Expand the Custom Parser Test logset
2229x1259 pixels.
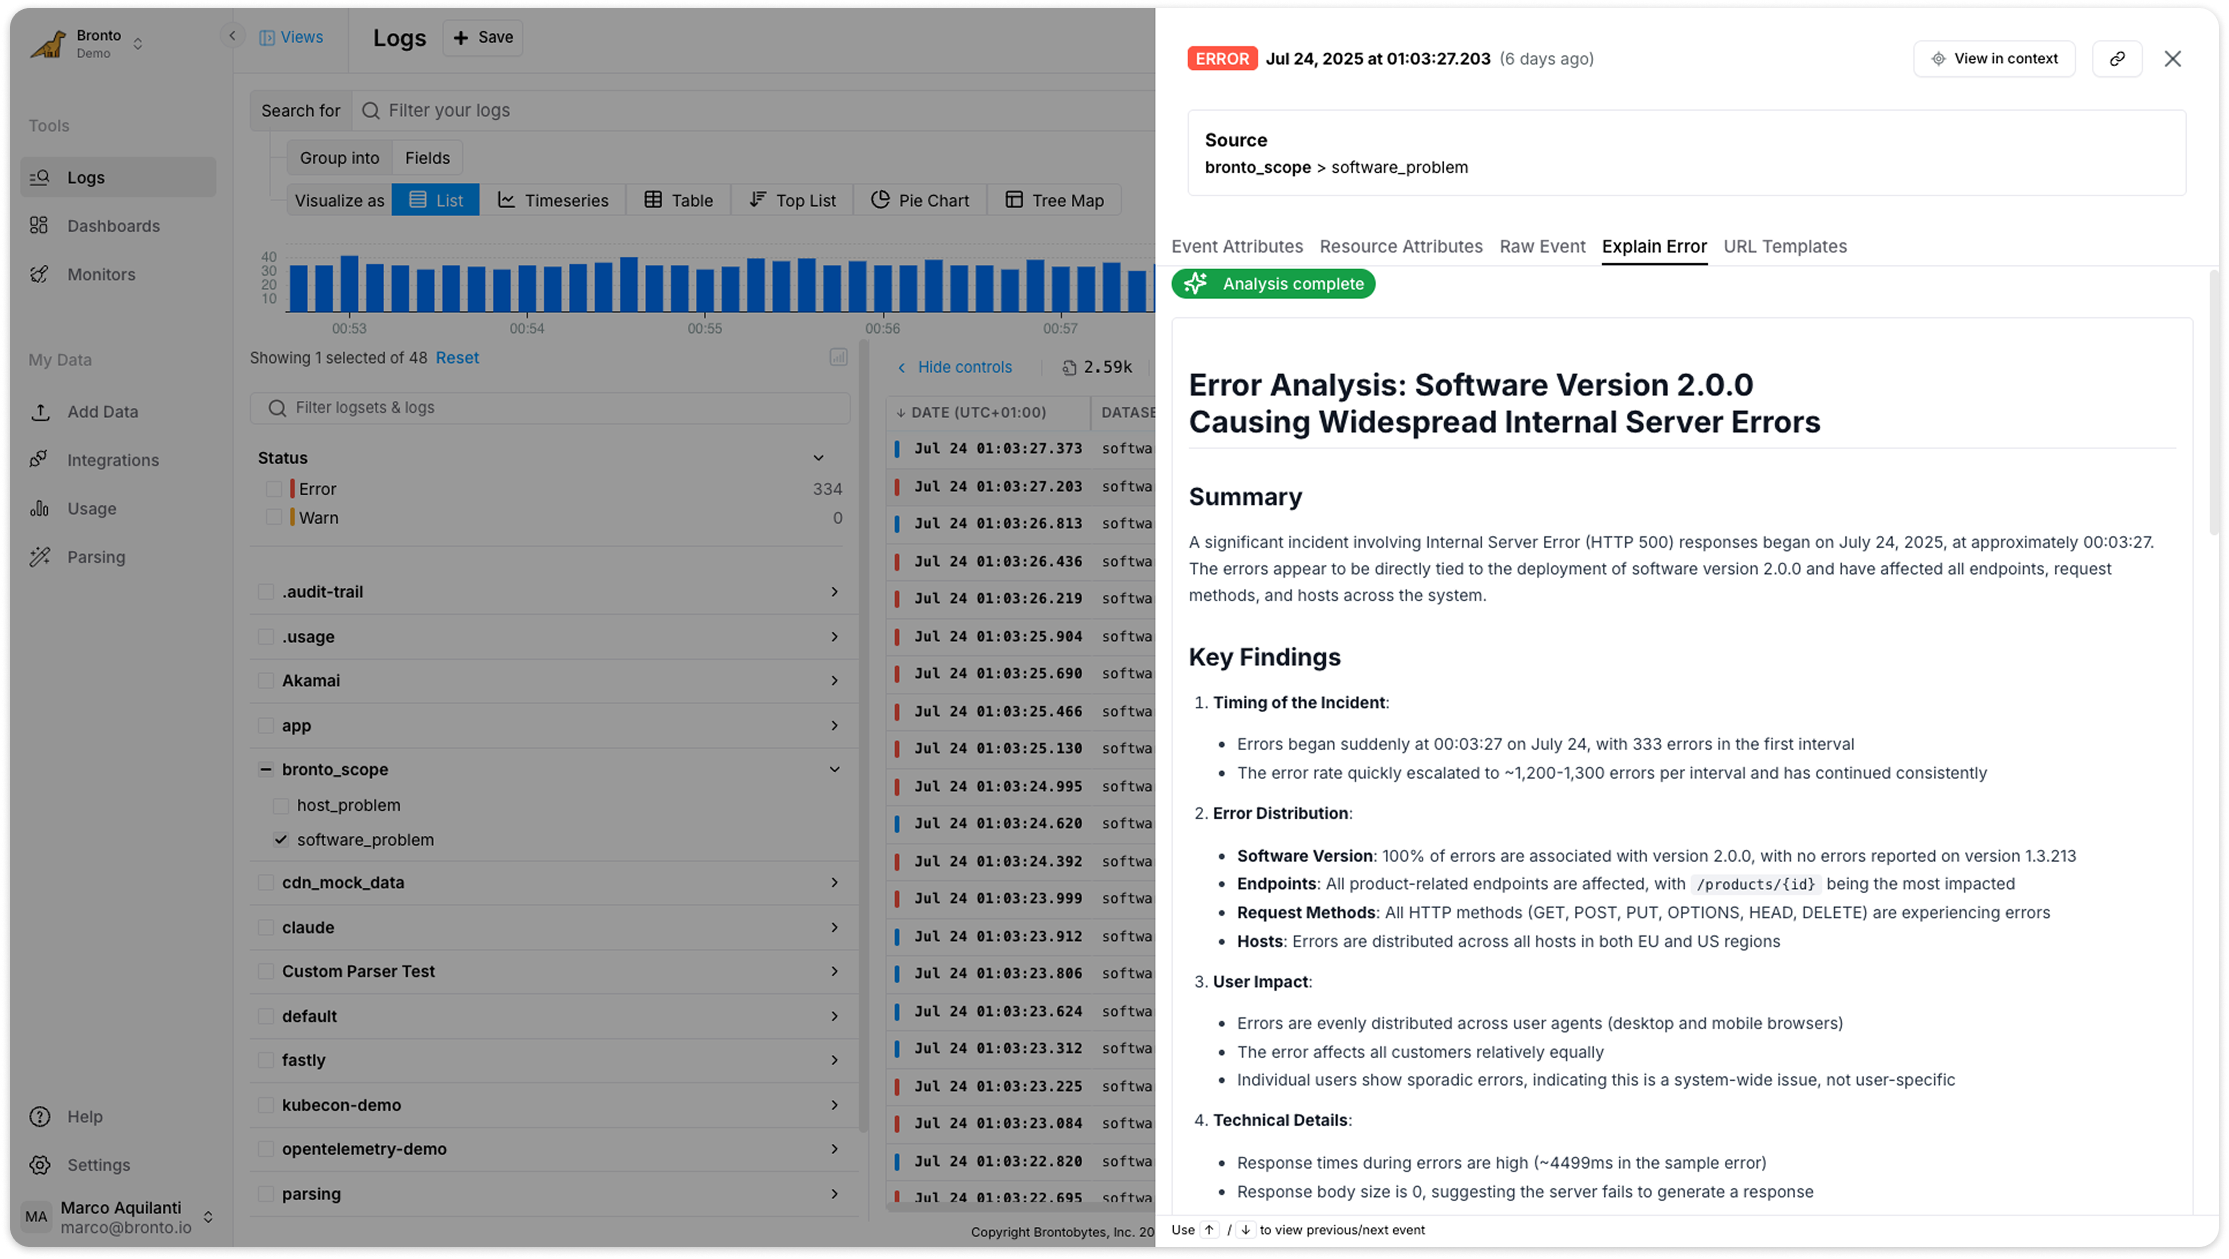point(834,972)
